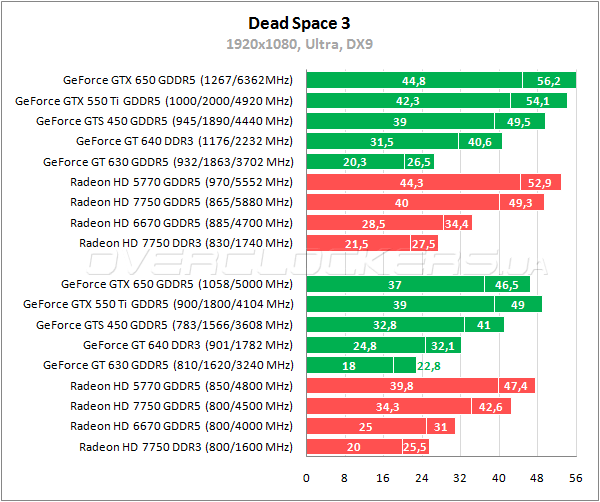Click the 20,3 bar value
600x502 pixels.
354,162
